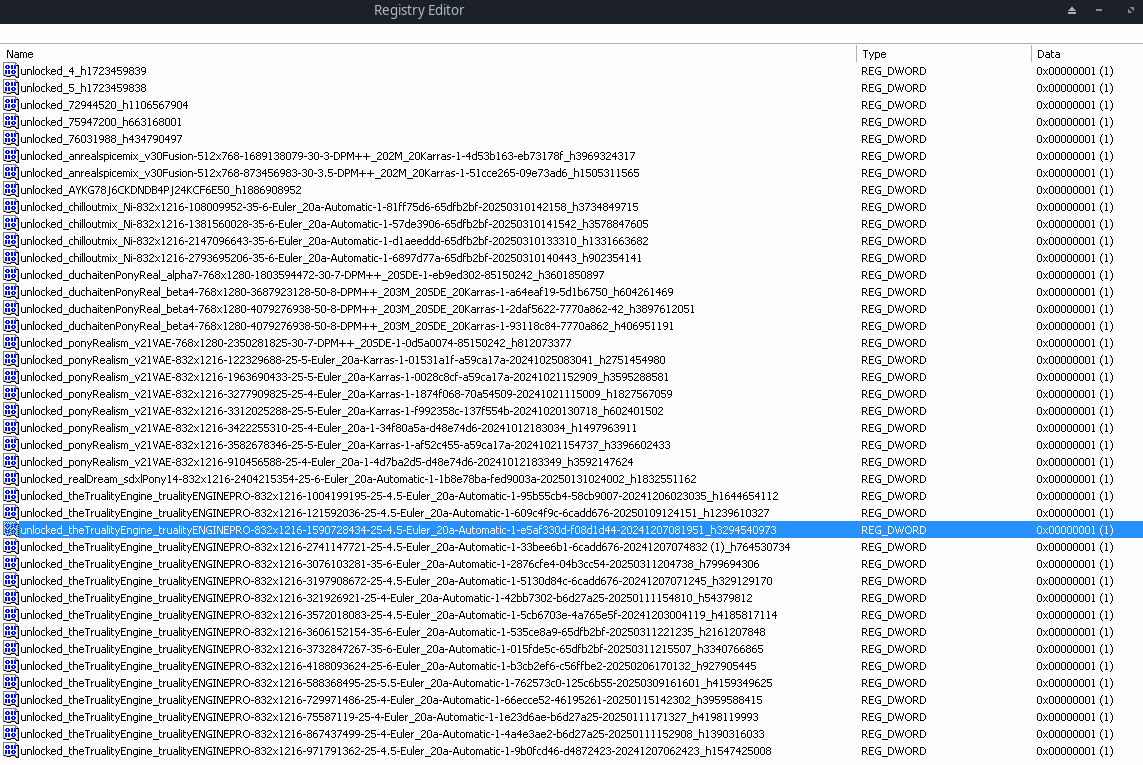Click the icon of the unlocked_realDream_sdxlPony14 value
Image resolution: width=1143 pixels, height=765 pixels.
coord(11,479)
